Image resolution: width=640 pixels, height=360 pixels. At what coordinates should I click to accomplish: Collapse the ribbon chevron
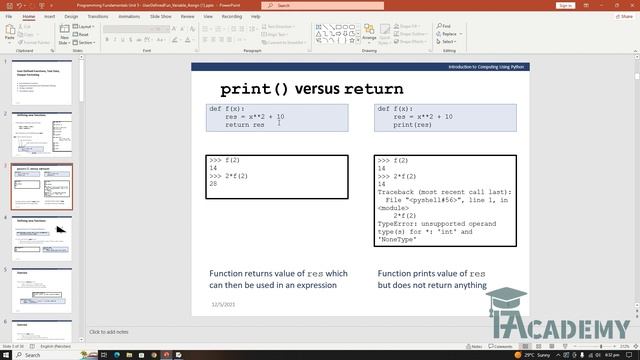click(x=635, y=51)
